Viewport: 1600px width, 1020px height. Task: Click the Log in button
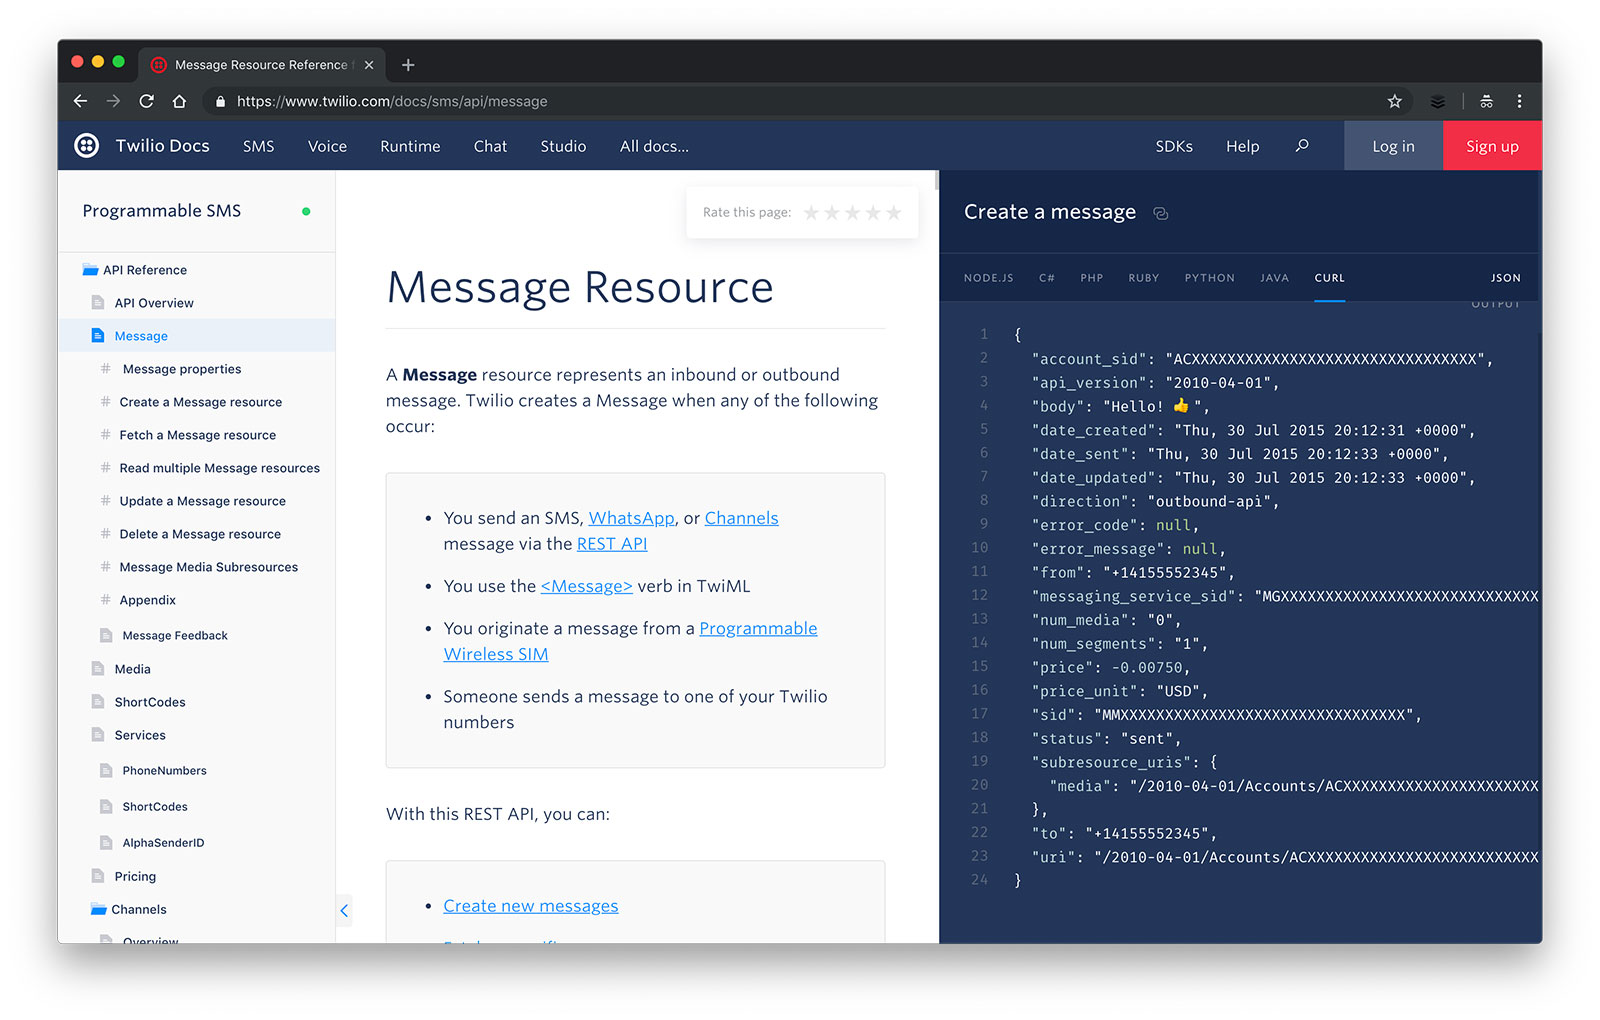[x=1393, y=146]
